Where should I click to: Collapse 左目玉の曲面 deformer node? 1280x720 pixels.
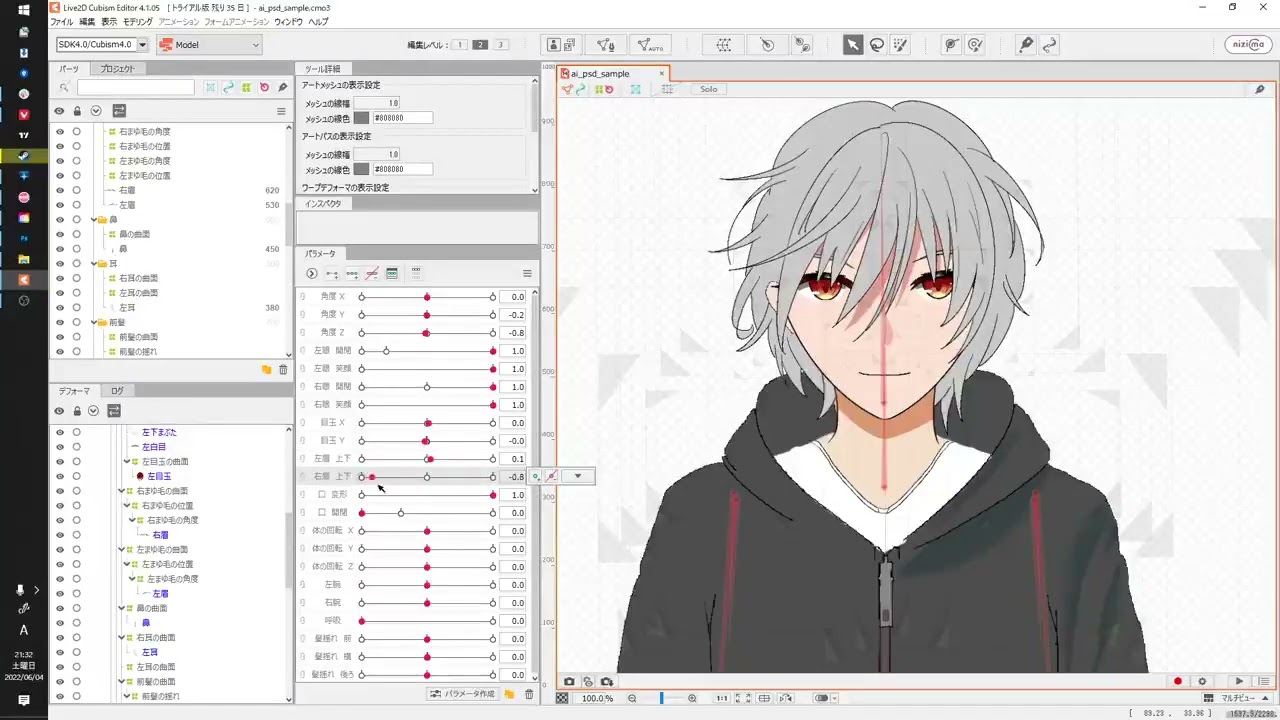126,462
